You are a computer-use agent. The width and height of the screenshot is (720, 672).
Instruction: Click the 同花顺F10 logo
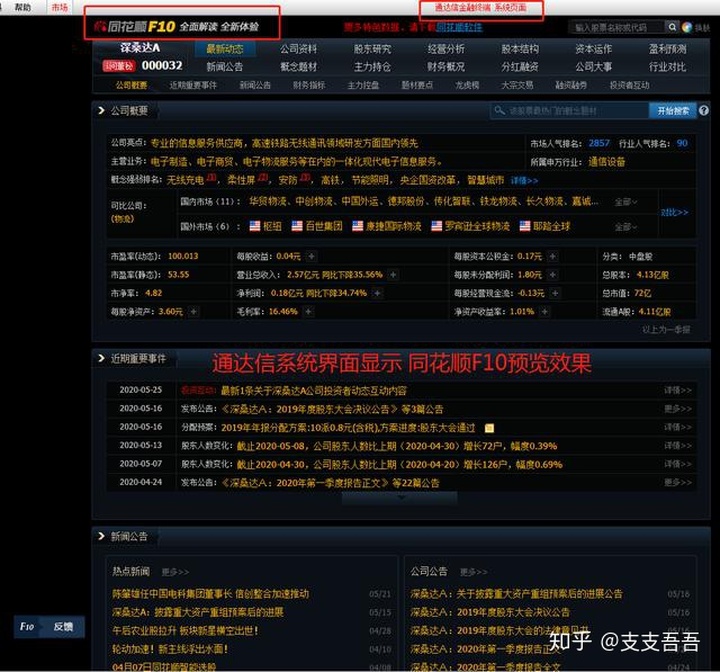135,27
